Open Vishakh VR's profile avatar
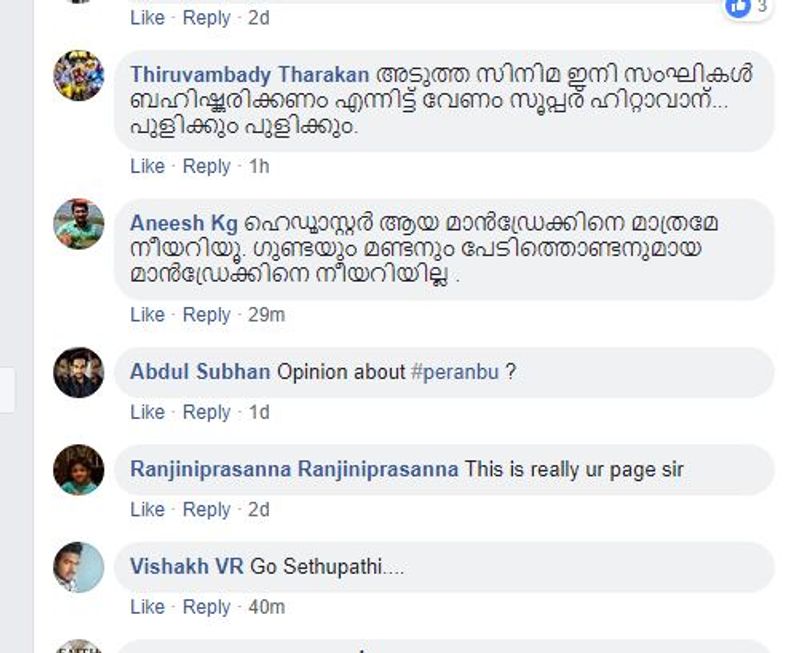800x653 pixels. pyautogui.click(x=78, y=567)
